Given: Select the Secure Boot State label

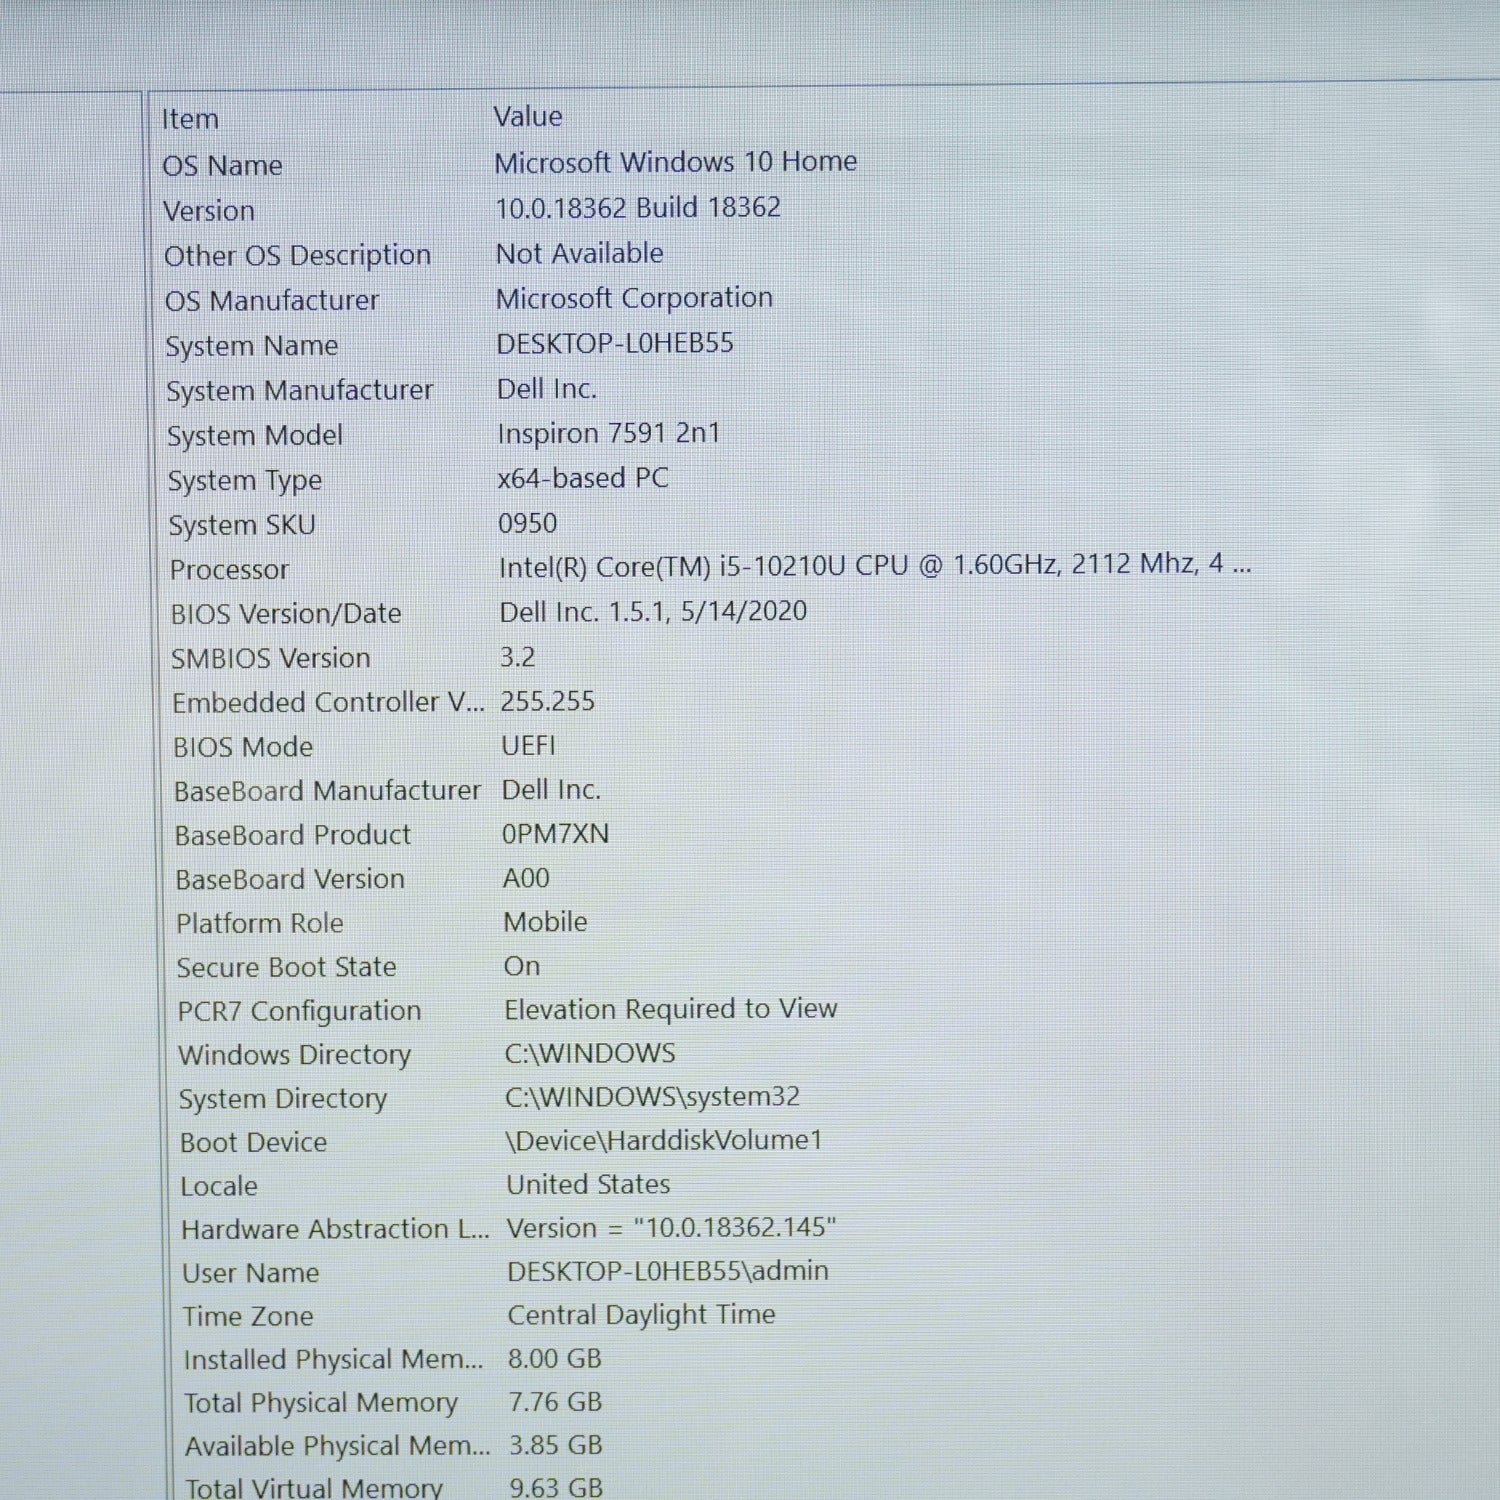Looking at the screenshot, I should coord(287,967).
